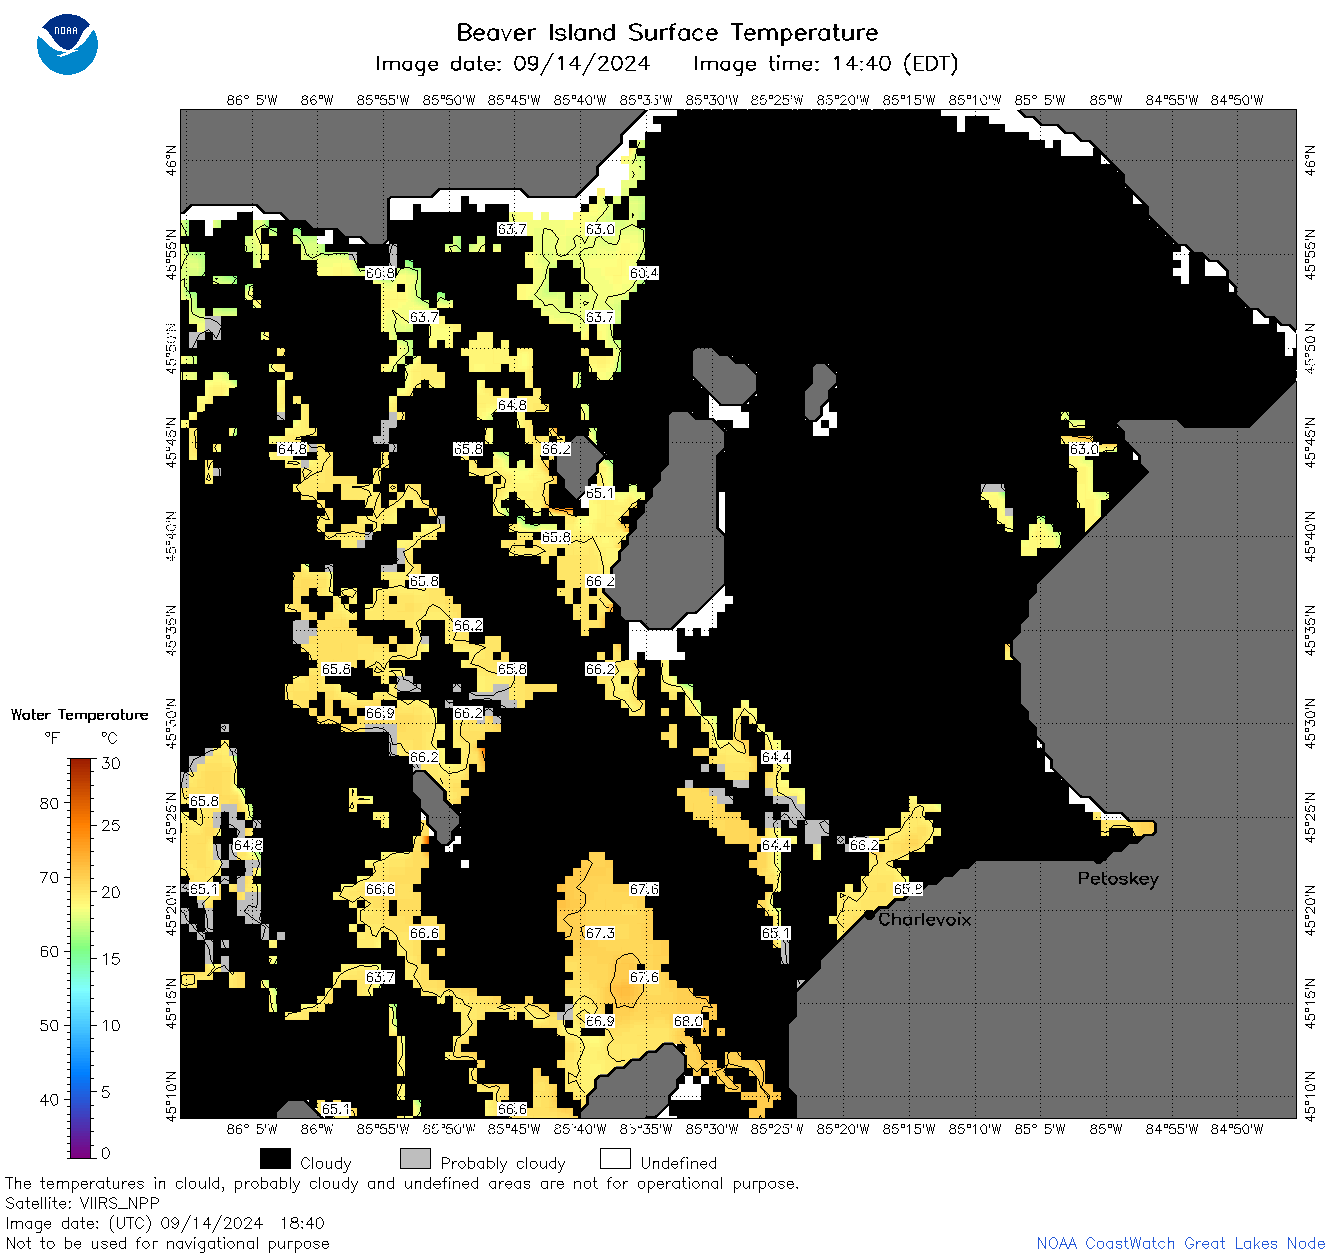
Task: Click the 70 tick on Fahrenheit scale
Action: coord(49,877)
